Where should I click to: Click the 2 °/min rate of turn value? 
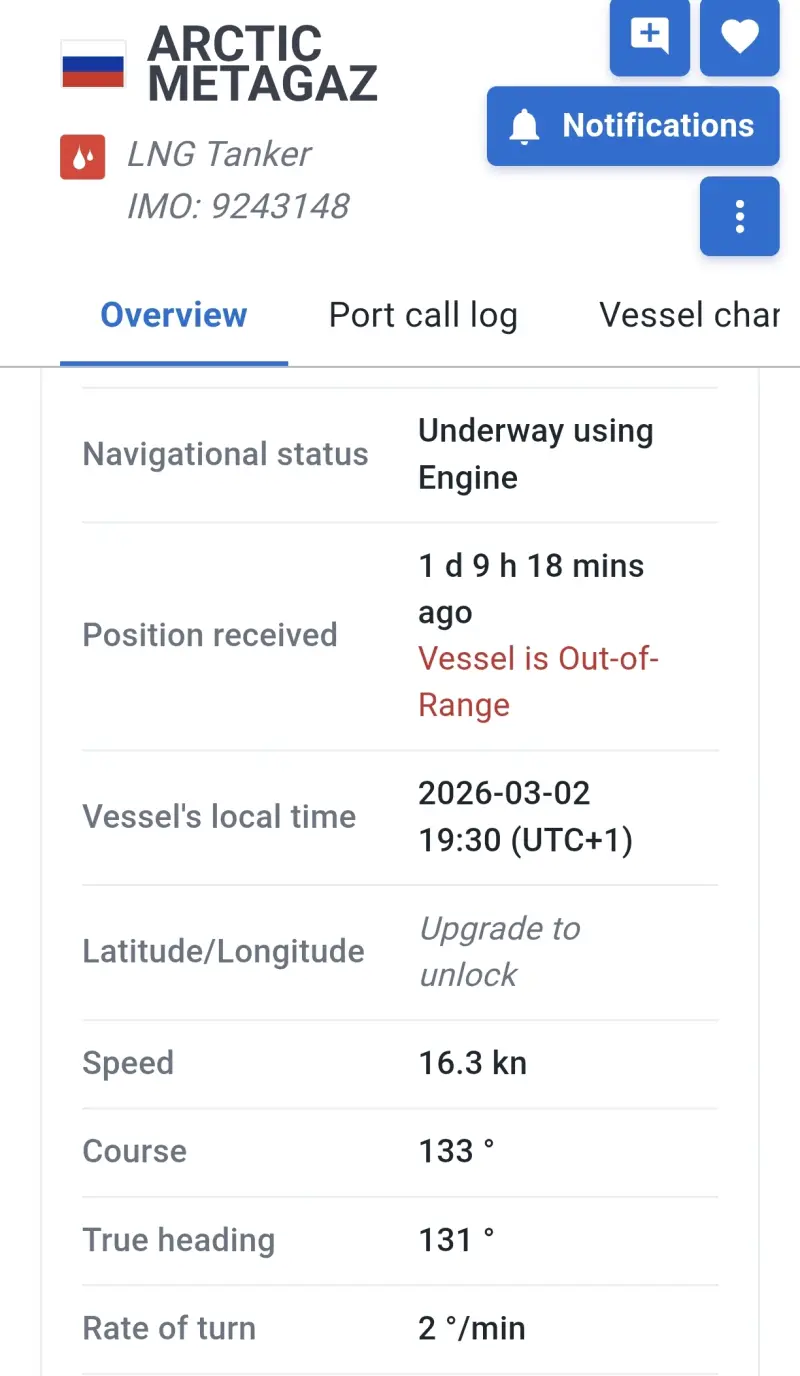point(471,1328)
